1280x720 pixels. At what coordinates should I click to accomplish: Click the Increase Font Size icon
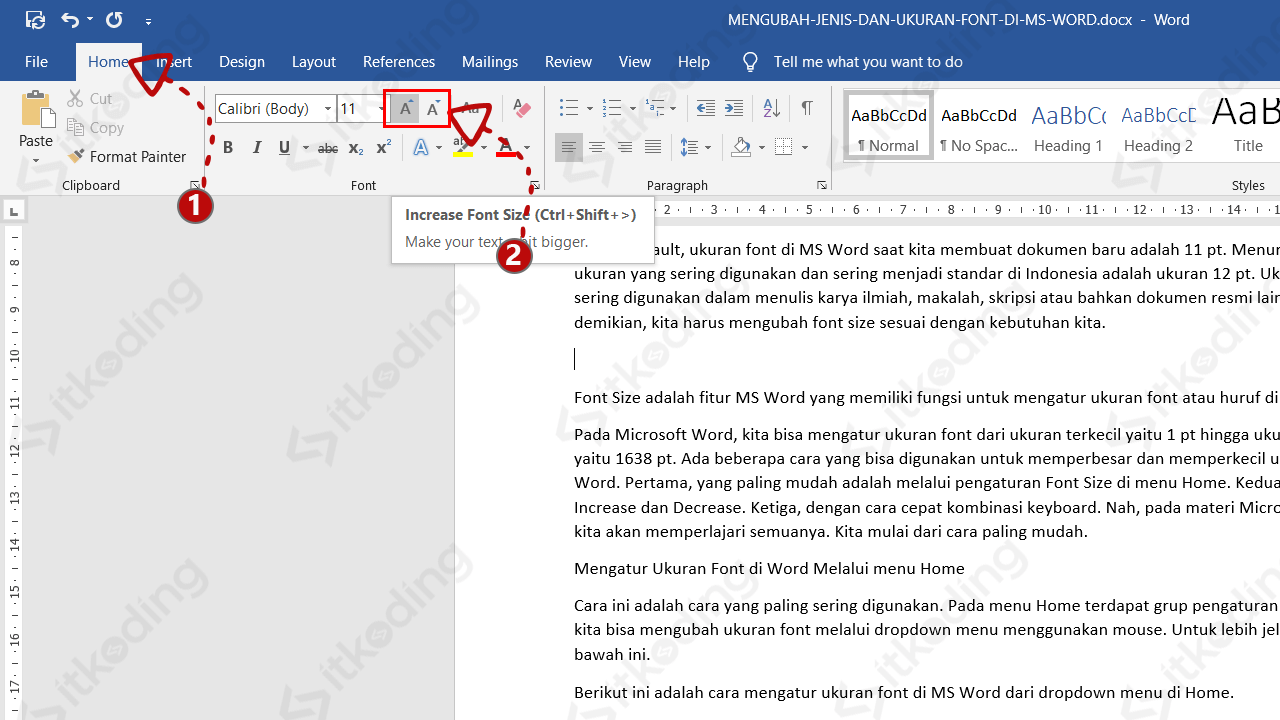405,108
